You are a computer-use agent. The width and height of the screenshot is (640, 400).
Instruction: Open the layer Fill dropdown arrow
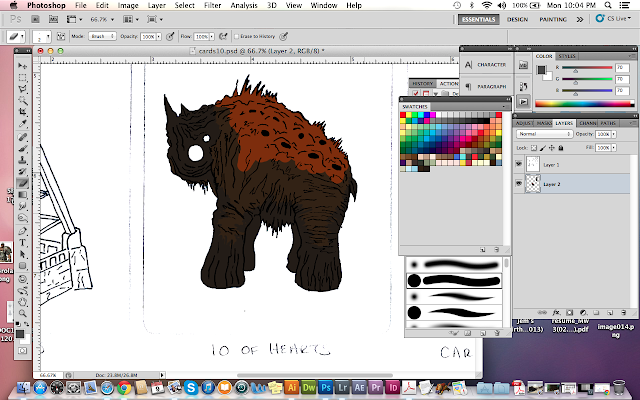click(614, 148)
